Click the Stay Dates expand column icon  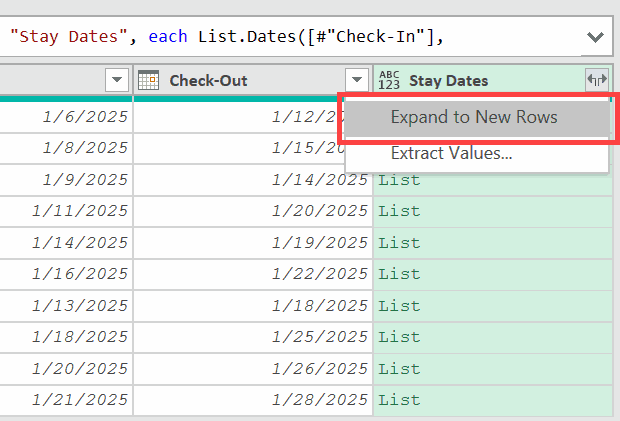[x=596, y=80]
